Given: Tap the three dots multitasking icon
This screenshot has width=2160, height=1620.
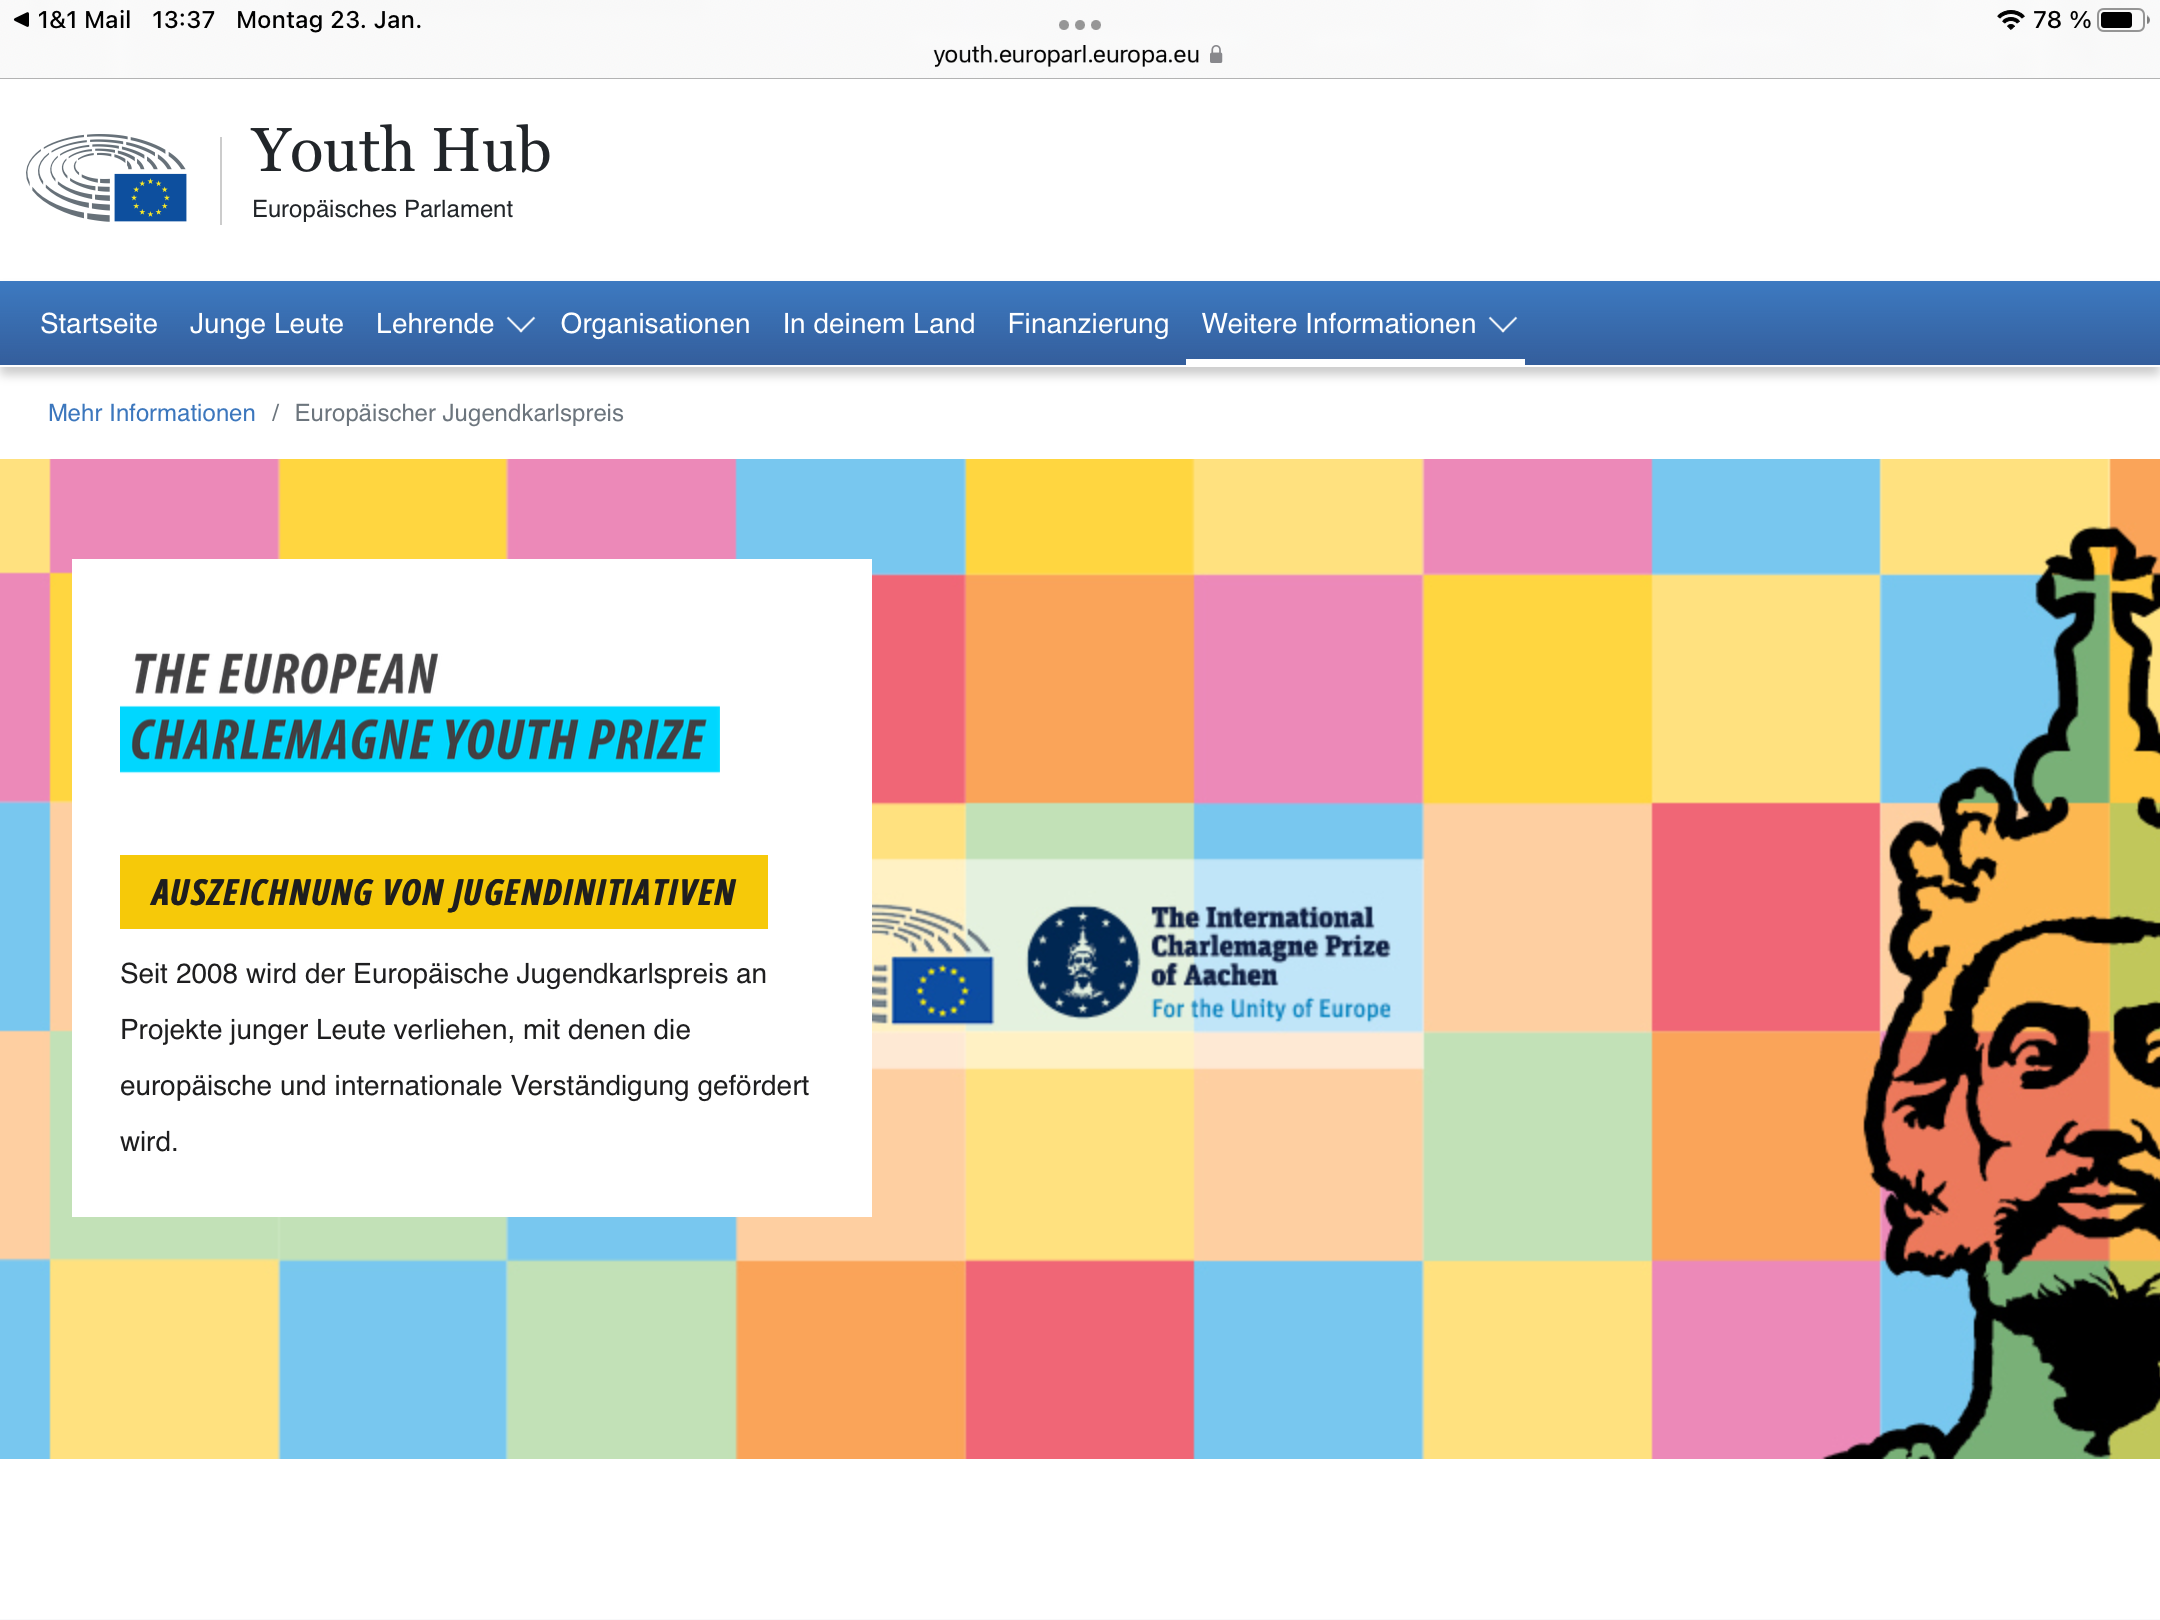Looking at the screenshot, I should (x=1079, y=24).
